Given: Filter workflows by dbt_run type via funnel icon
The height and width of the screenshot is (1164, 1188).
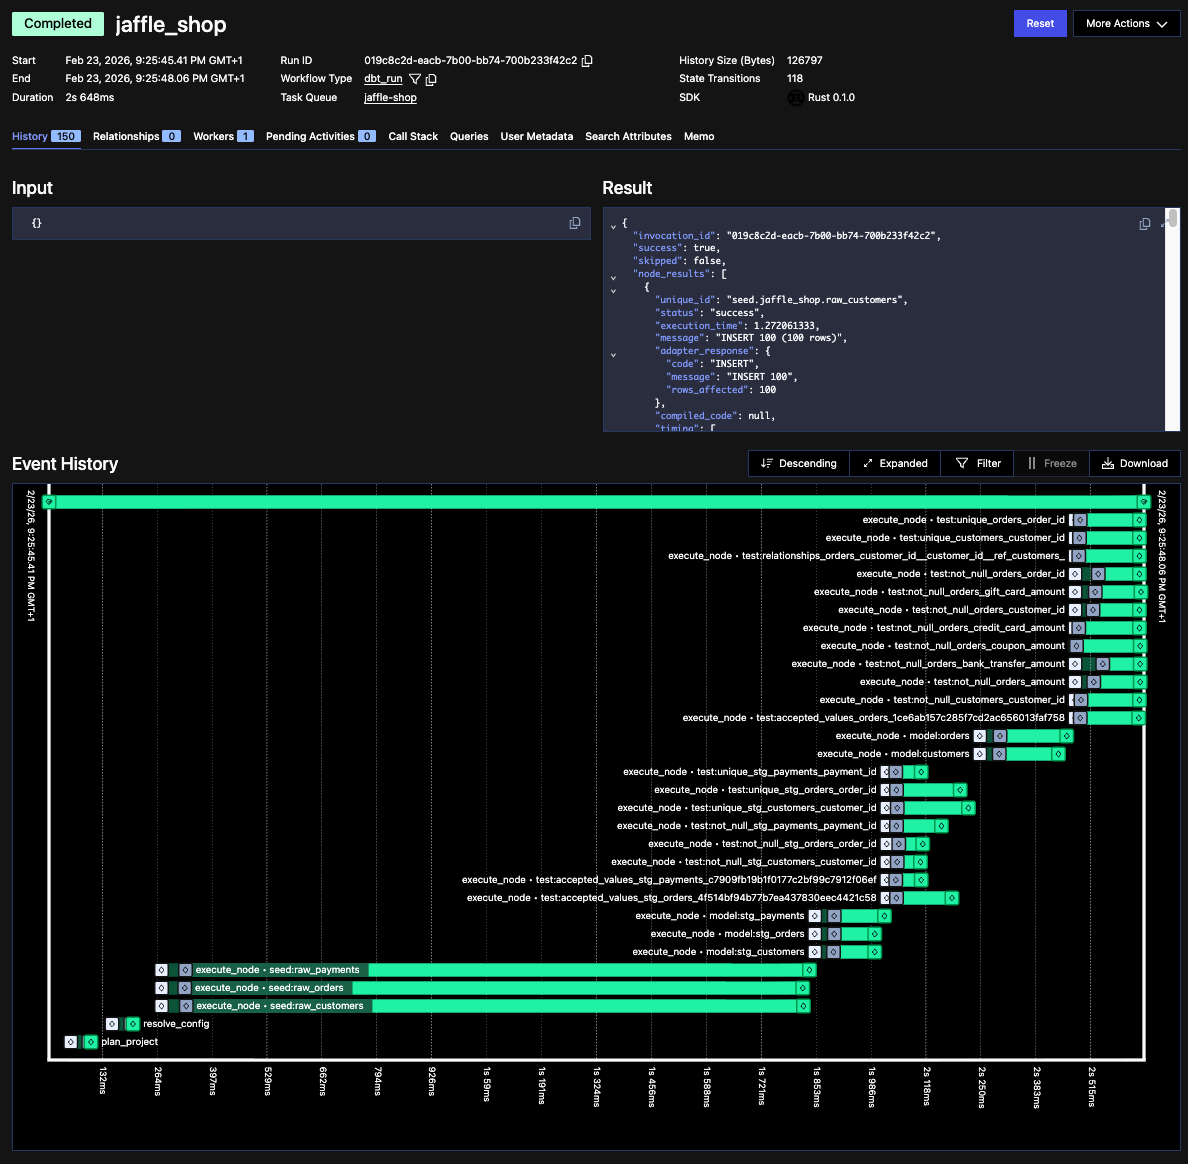Looking at the screenshot, I should click(415, 79).
